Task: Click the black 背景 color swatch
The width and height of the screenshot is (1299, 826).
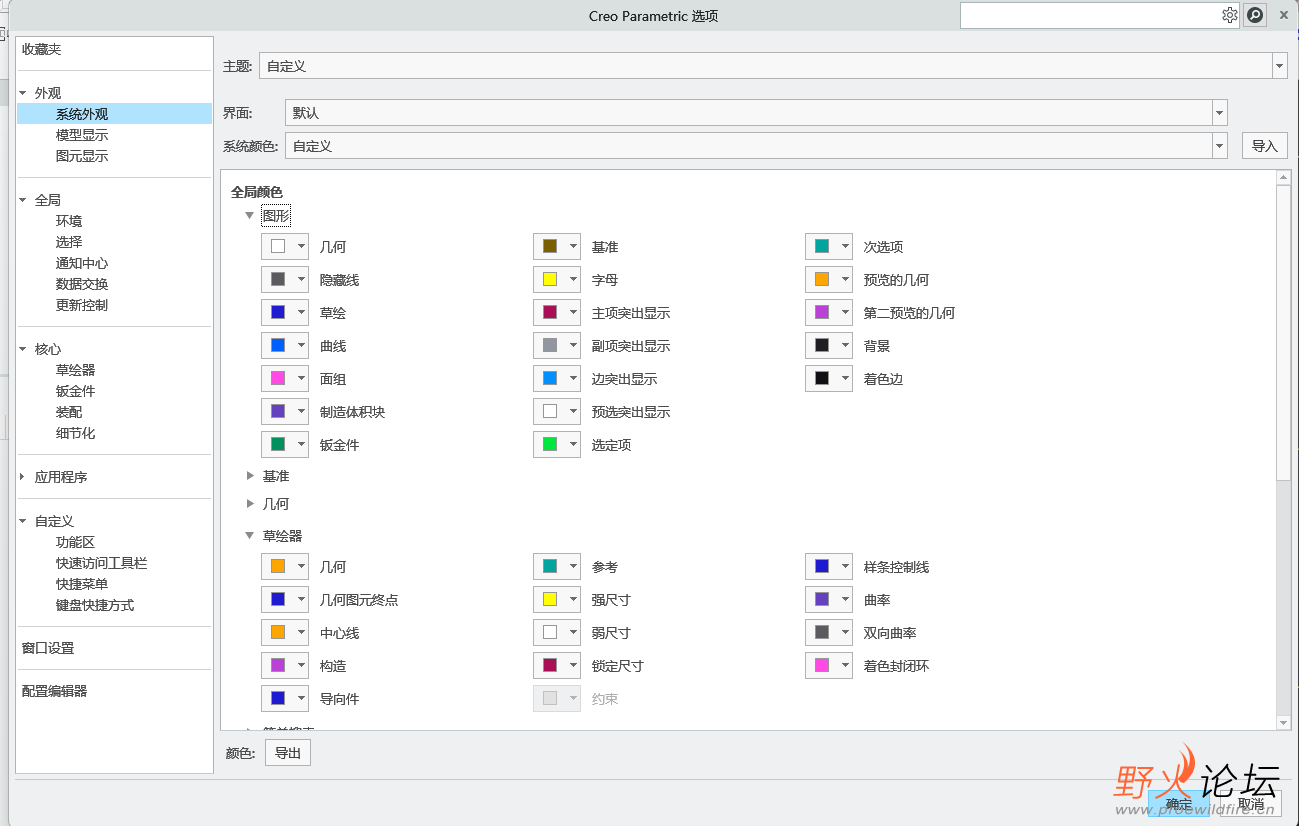Action: (x=822, y=345)
